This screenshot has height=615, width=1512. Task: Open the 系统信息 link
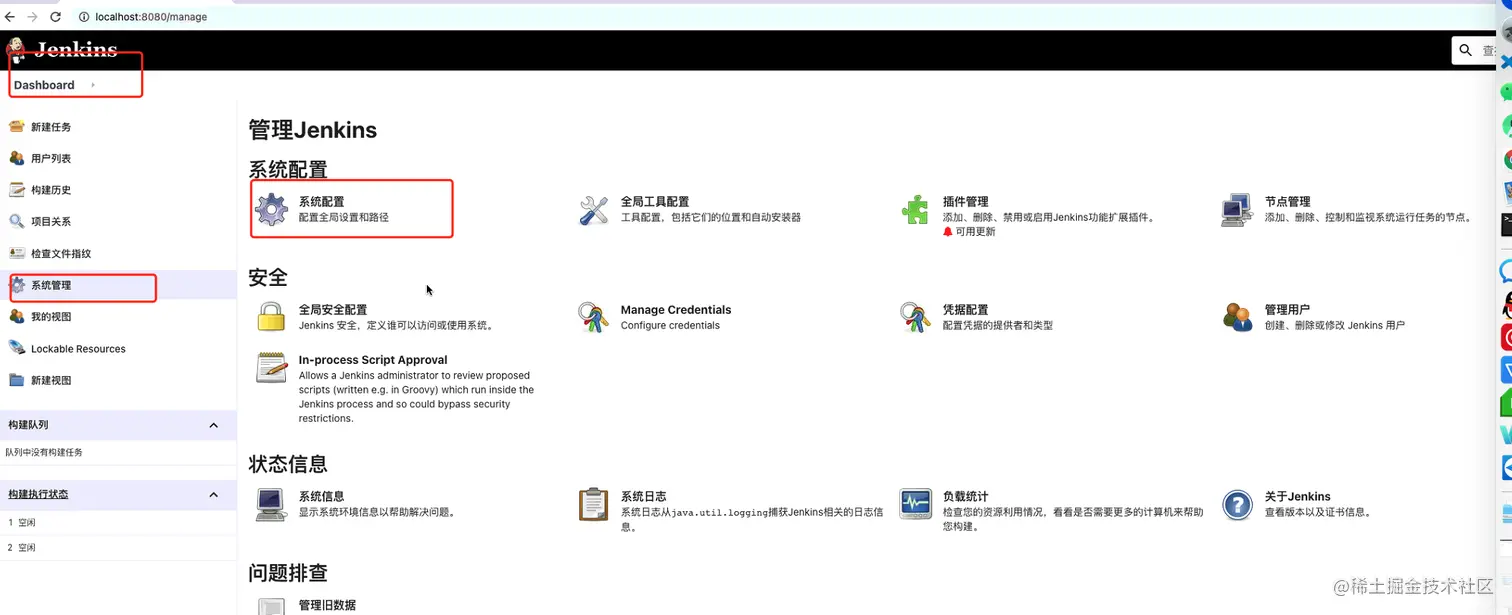[x=321, y=496]
